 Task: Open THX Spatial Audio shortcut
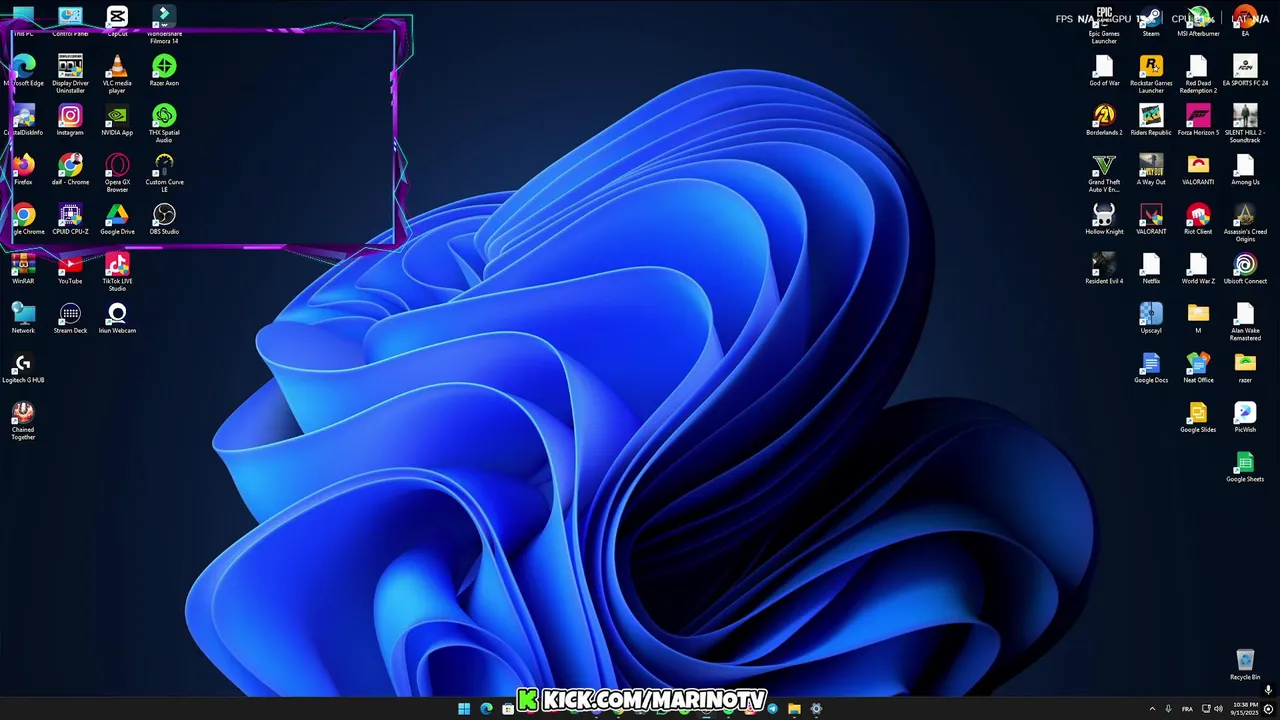pos(164,124)
